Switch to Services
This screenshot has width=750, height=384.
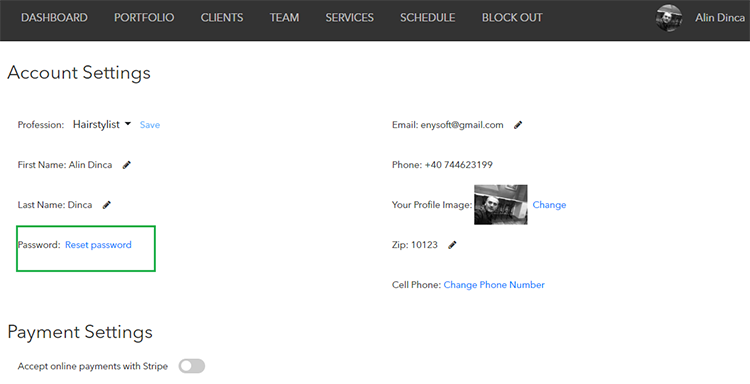click(350, 18)
